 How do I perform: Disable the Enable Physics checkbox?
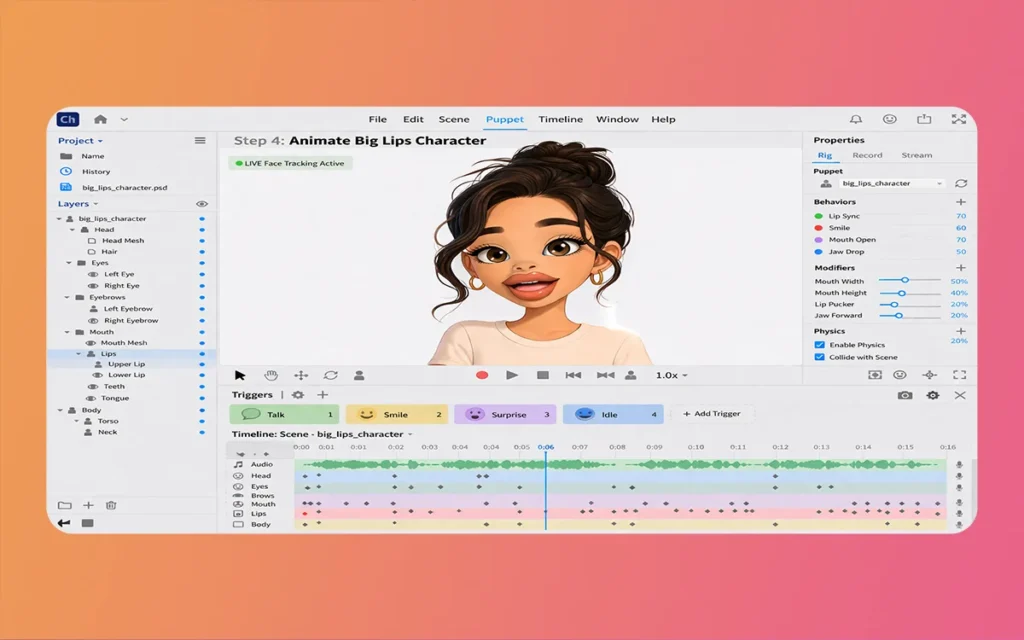tap(820, 345)
